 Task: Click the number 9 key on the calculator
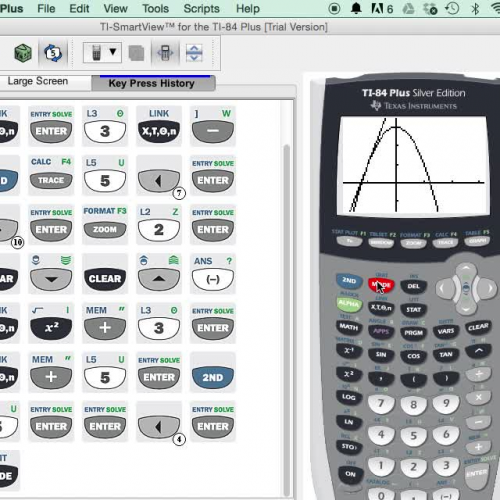(x=446, y=403)
